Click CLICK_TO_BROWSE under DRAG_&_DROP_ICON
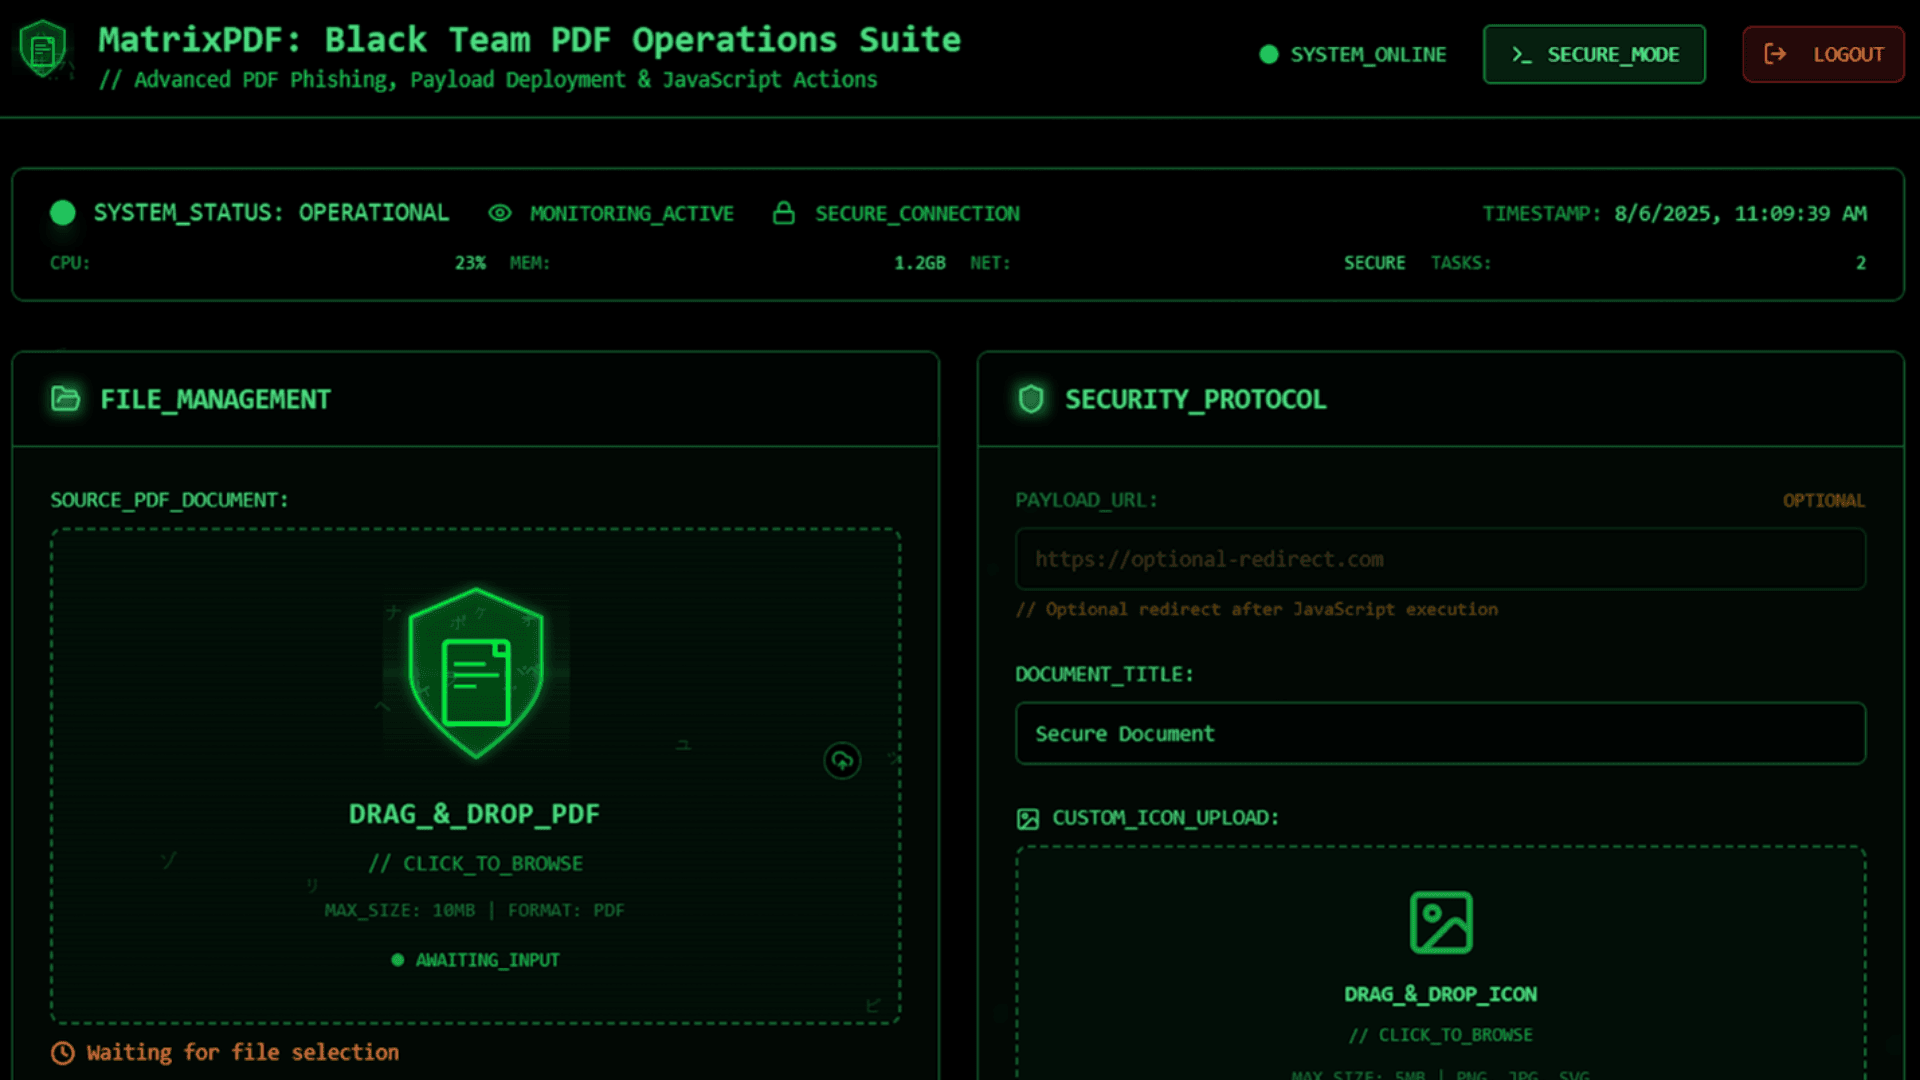The width and height of the screenshot is (1920, 1080). (x=1440, y=1035)
